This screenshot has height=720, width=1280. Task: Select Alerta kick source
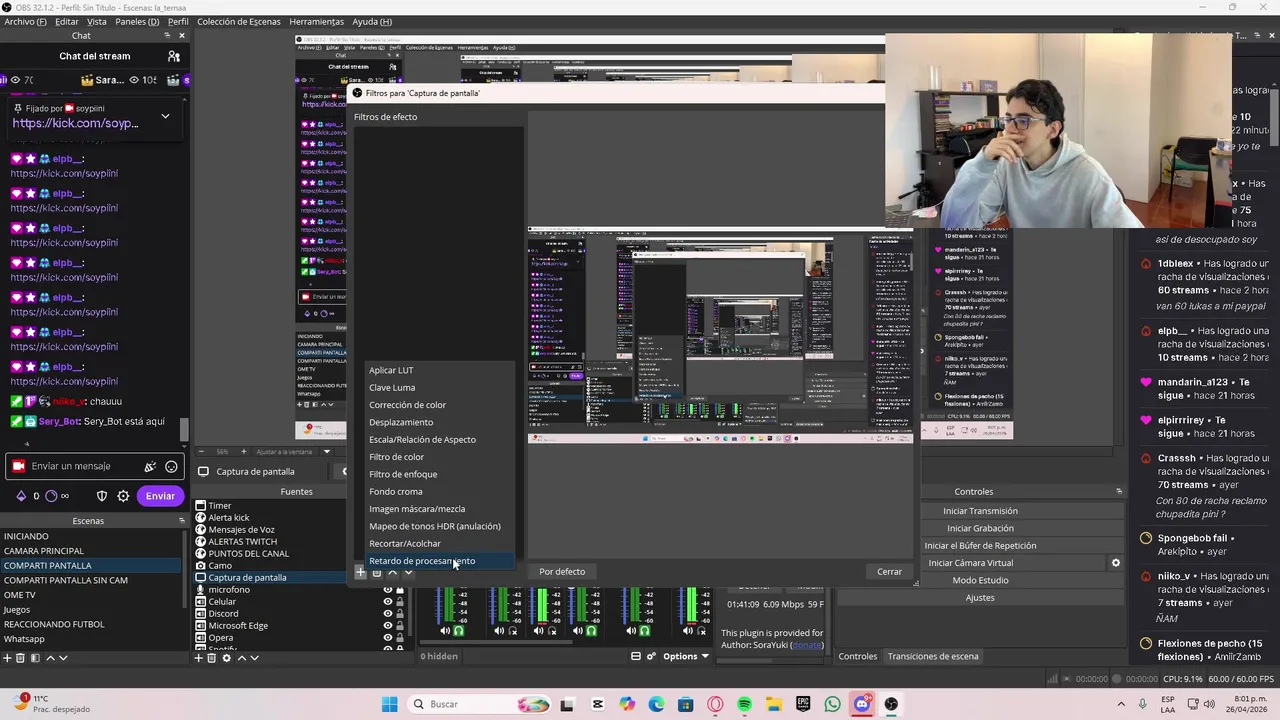tap(229, 518)
